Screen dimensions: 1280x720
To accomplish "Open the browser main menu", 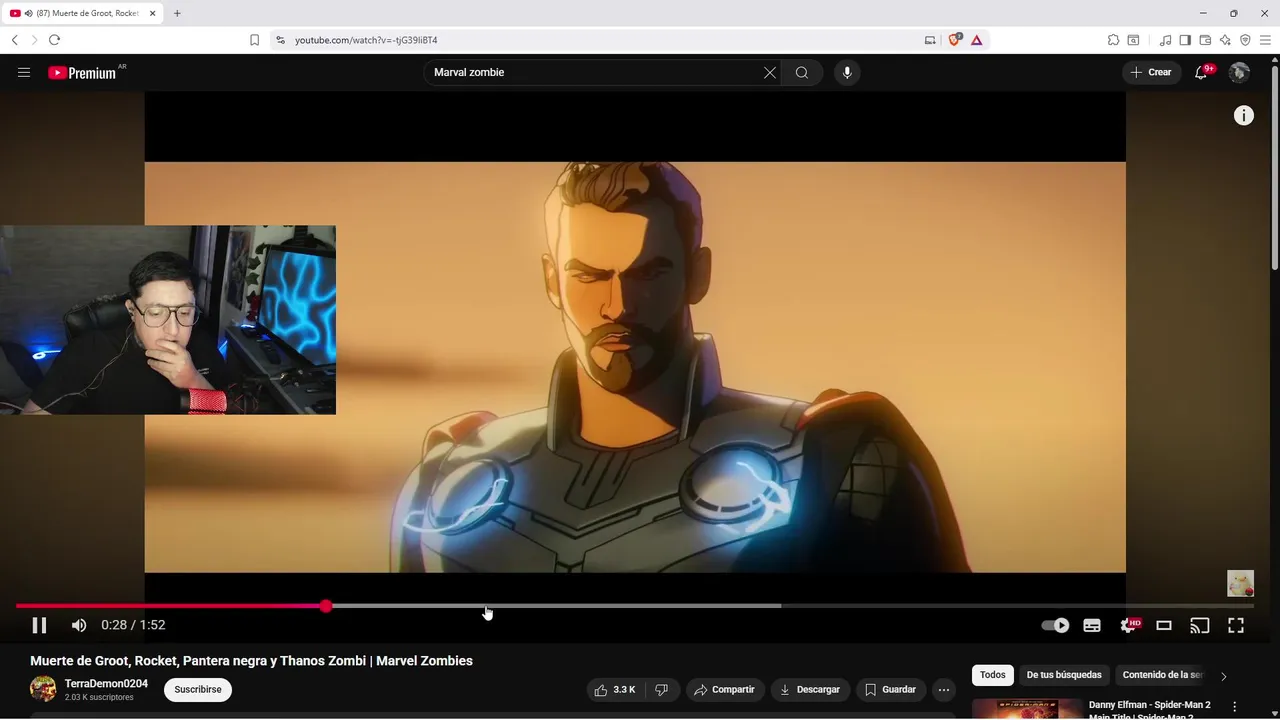I will pyautogui.click(x=1265, y=40).
